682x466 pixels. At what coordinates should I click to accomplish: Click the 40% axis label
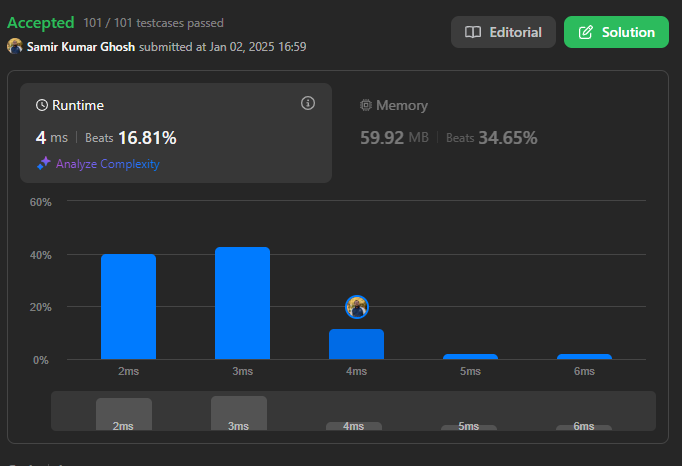point(40,255)
